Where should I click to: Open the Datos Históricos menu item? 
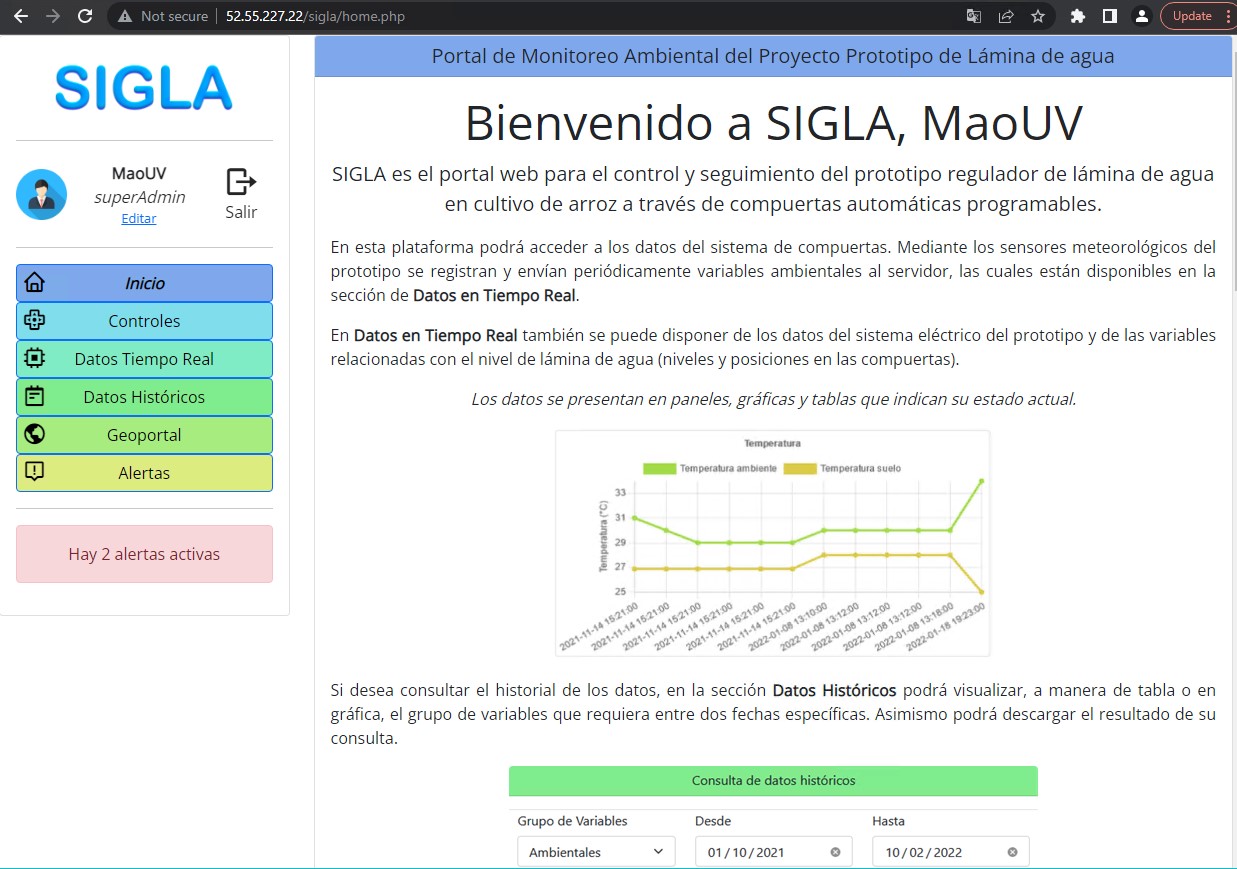tap(144, 397)
